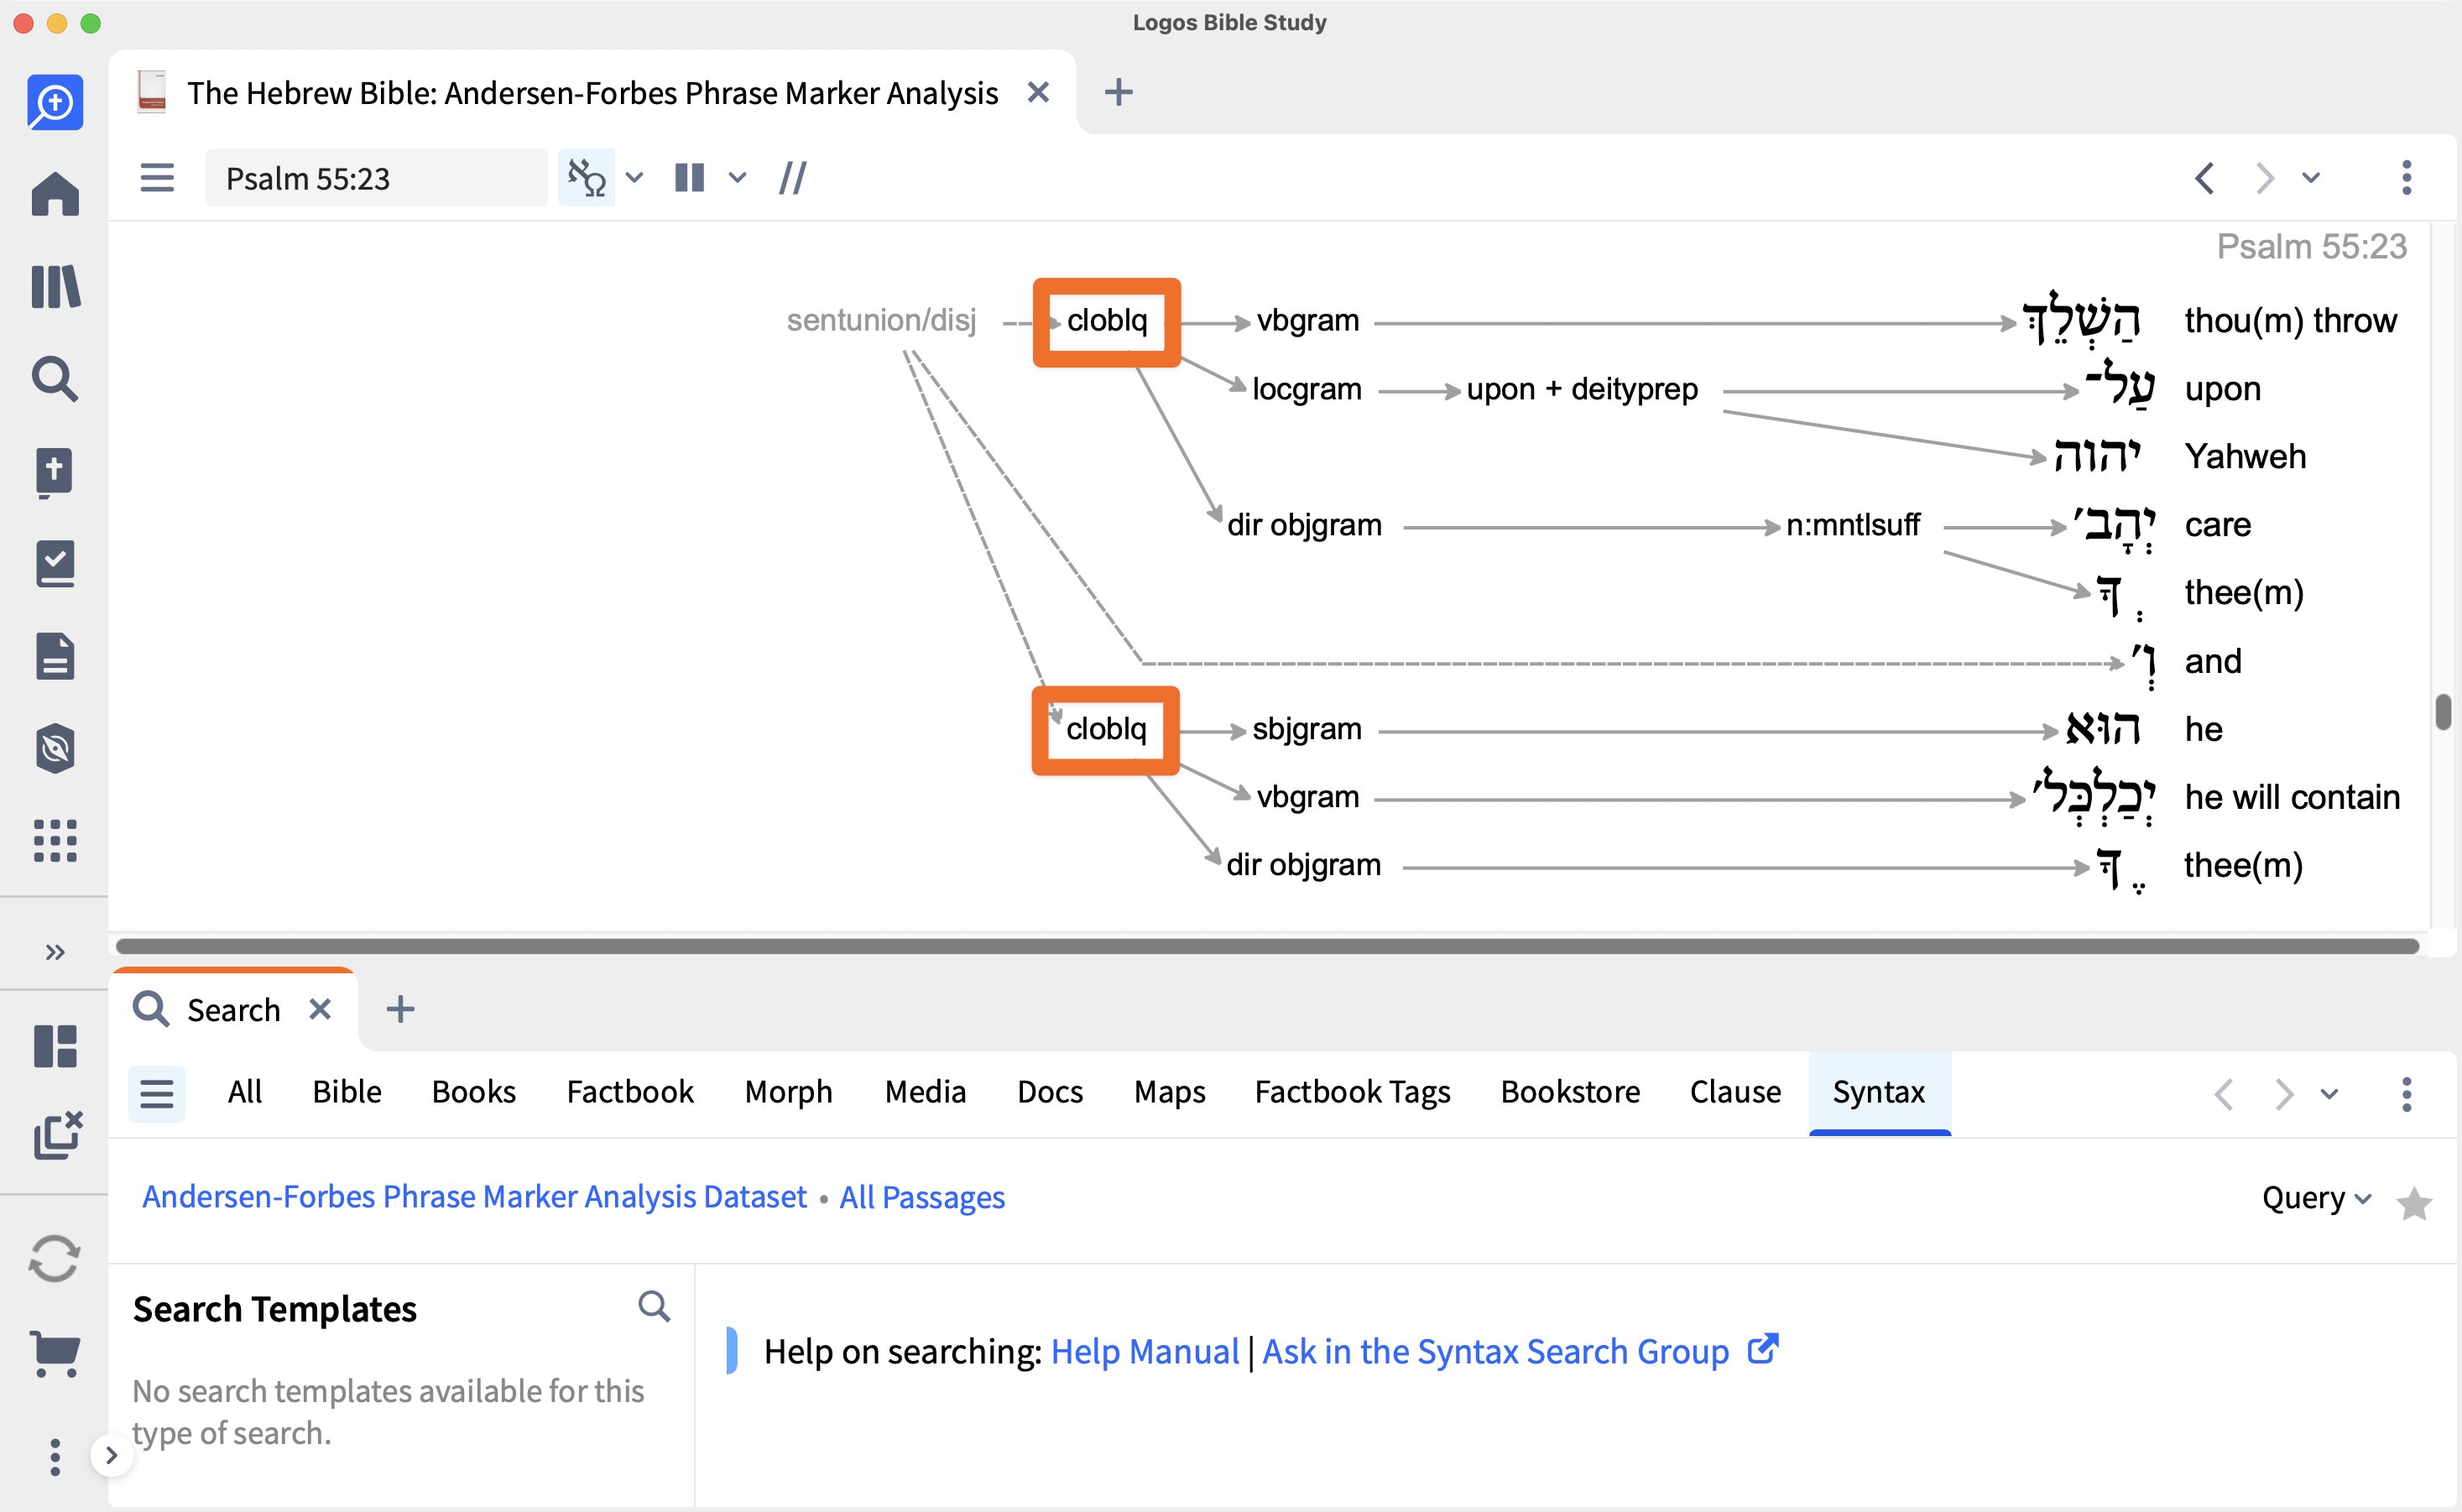Switch to the Factbook search type
Image resolution: width=2462 pixels, height=1512 pixels.
click(630, 1092)
